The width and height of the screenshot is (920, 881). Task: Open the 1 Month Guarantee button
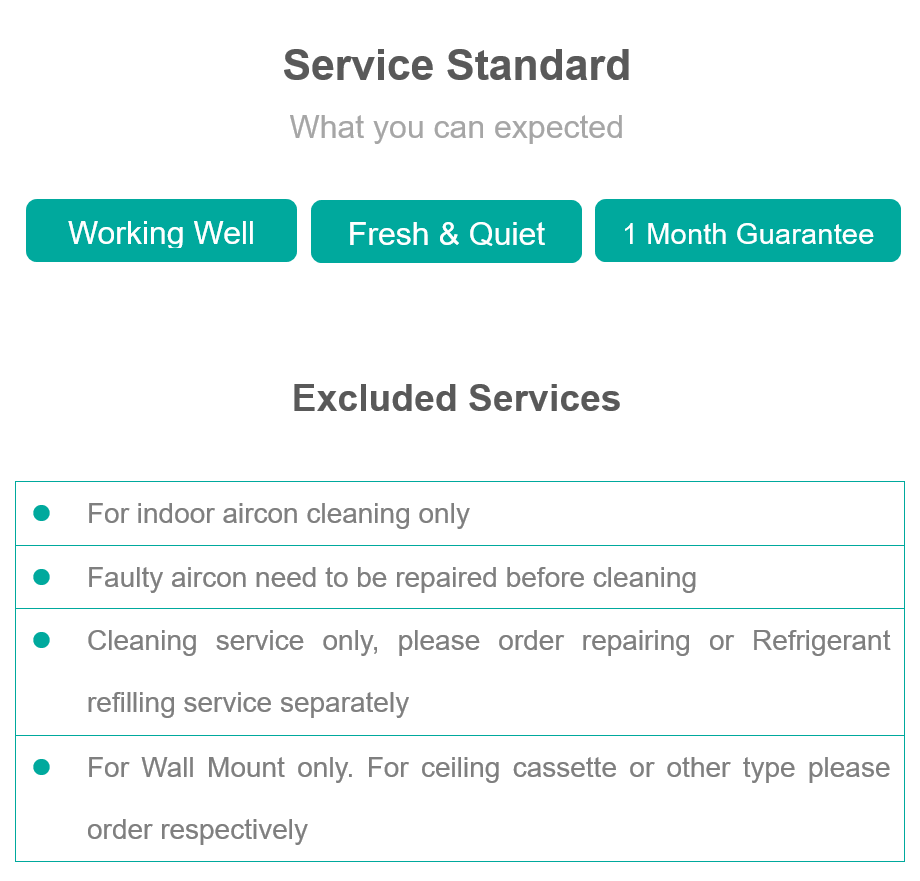point(748,231)
